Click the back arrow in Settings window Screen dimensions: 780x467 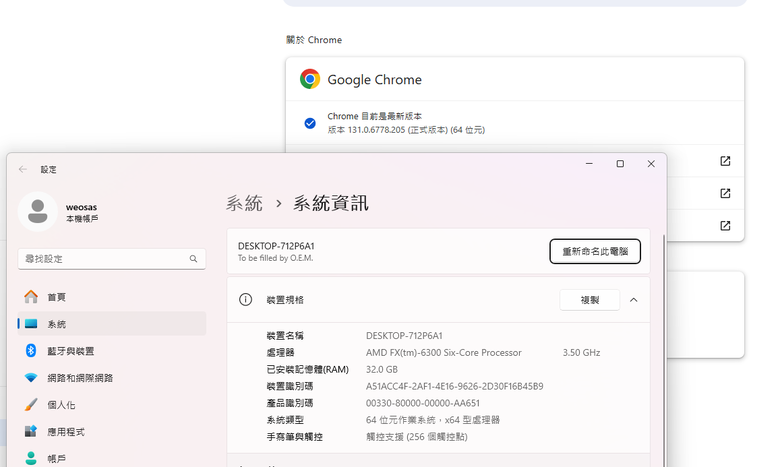pos(23,170)
